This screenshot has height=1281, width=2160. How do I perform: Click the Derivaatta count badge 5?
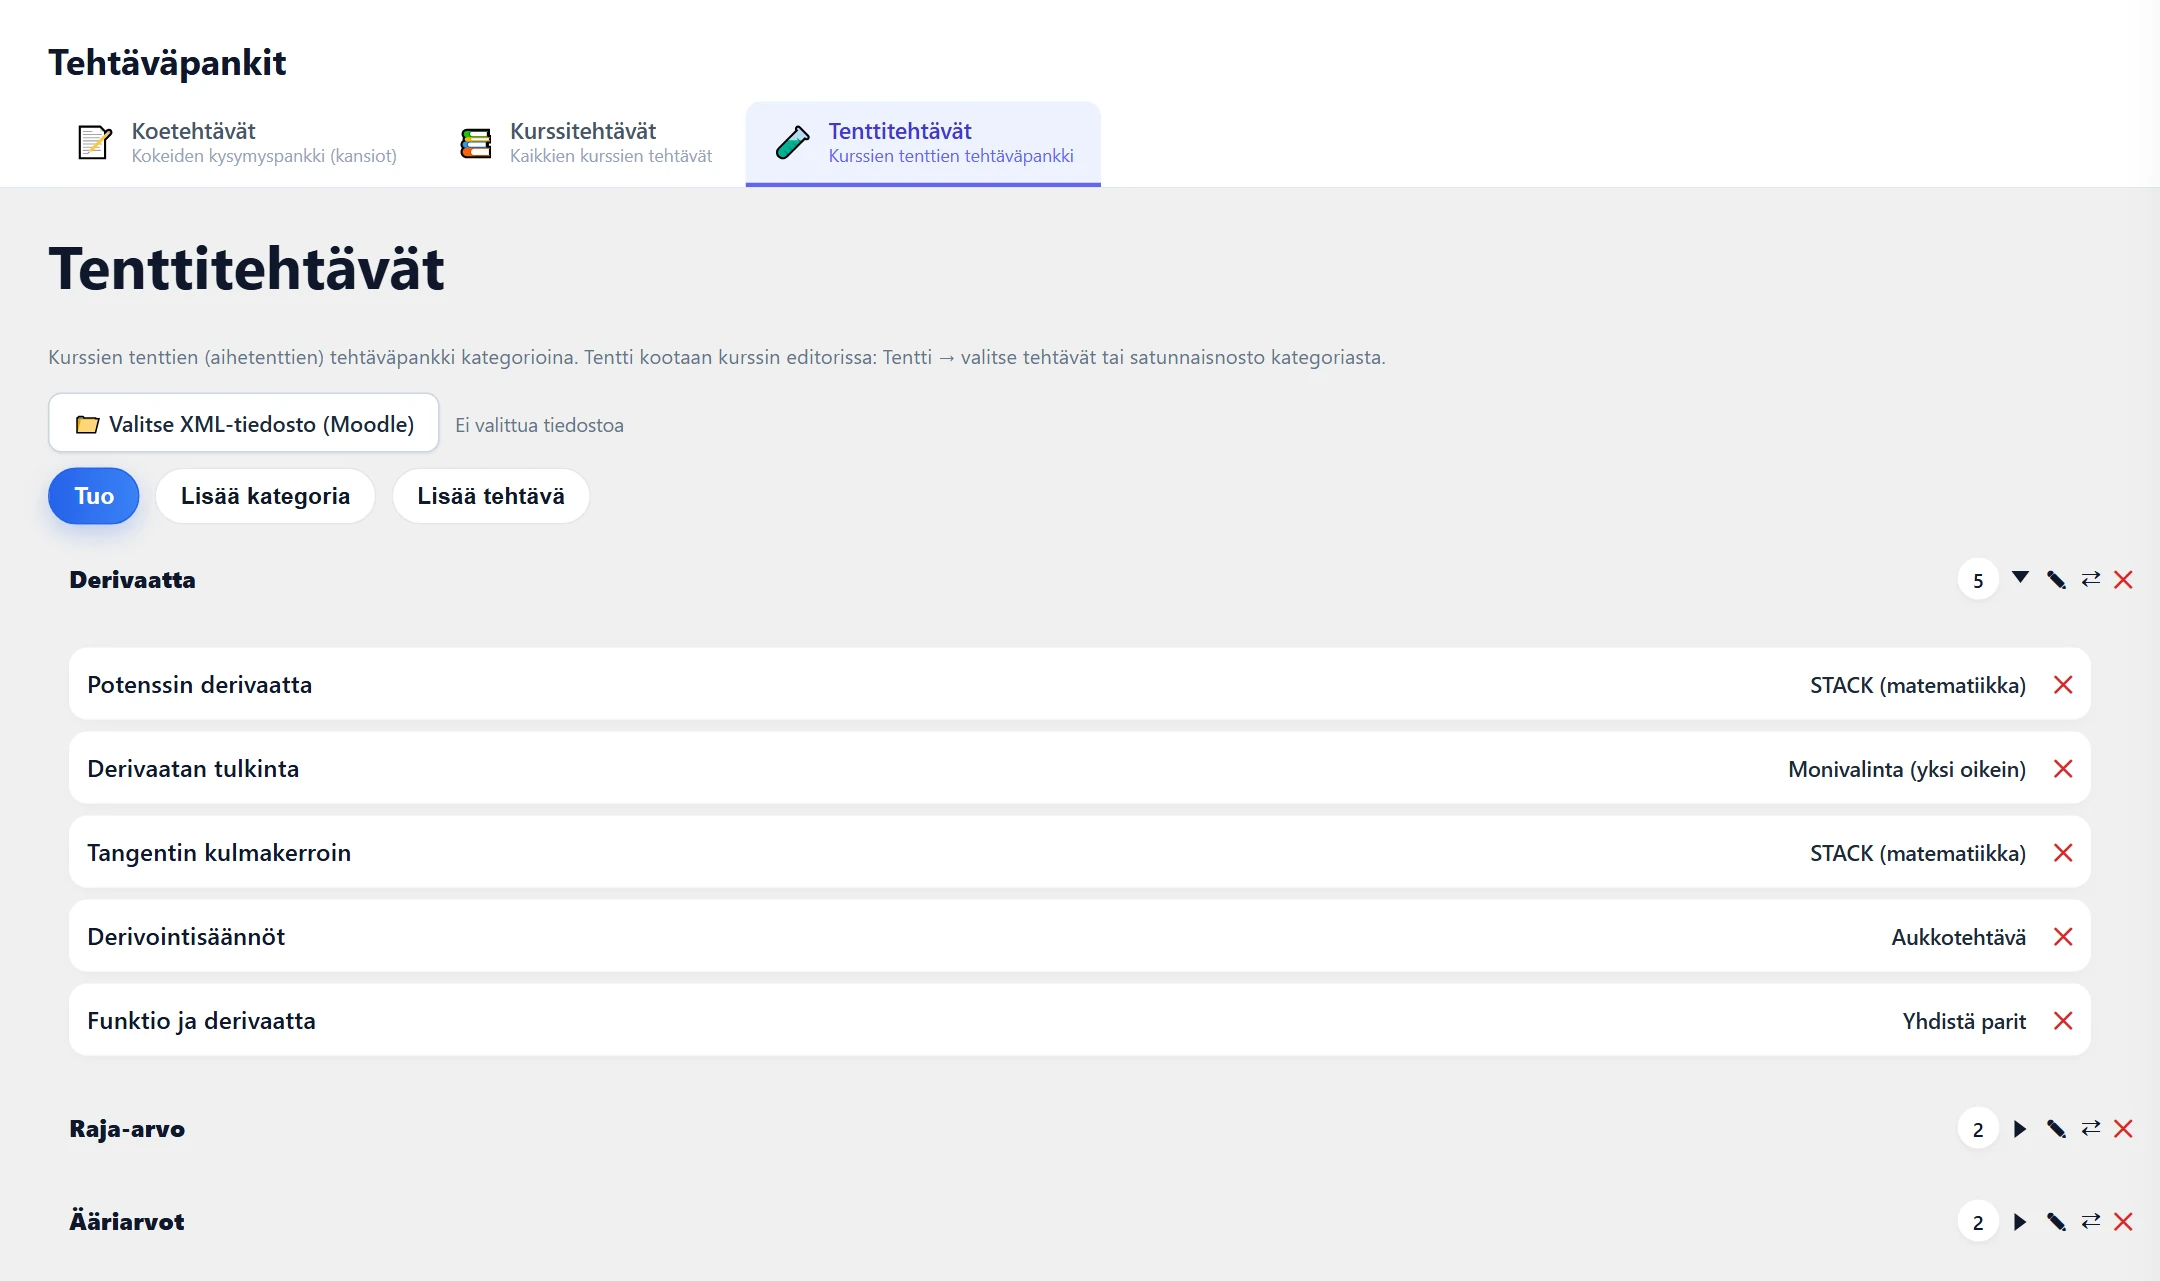[x=1978, y=580]
